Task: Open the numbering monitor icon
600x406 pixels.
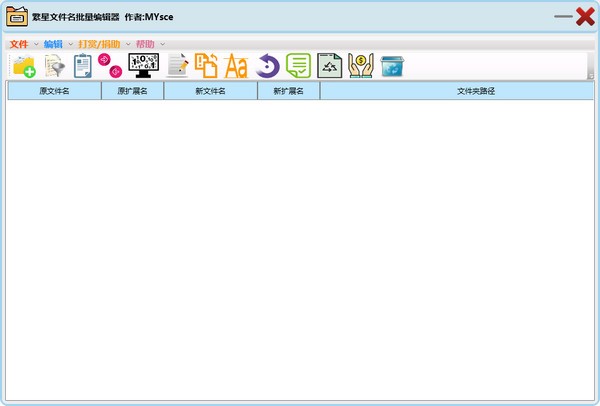Action: point(143,65)
